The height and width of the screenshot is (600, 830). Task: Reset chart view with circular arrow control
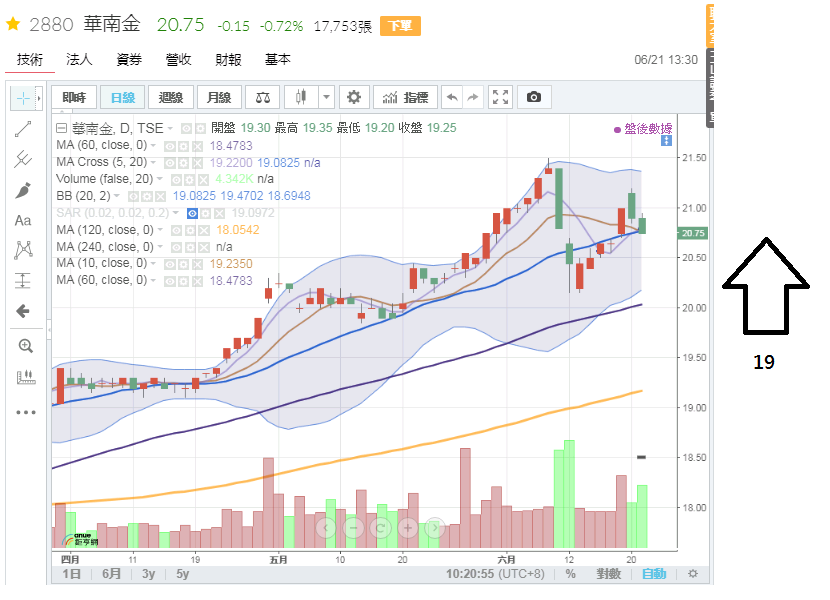pyautogui.click(x=380, y=527)
